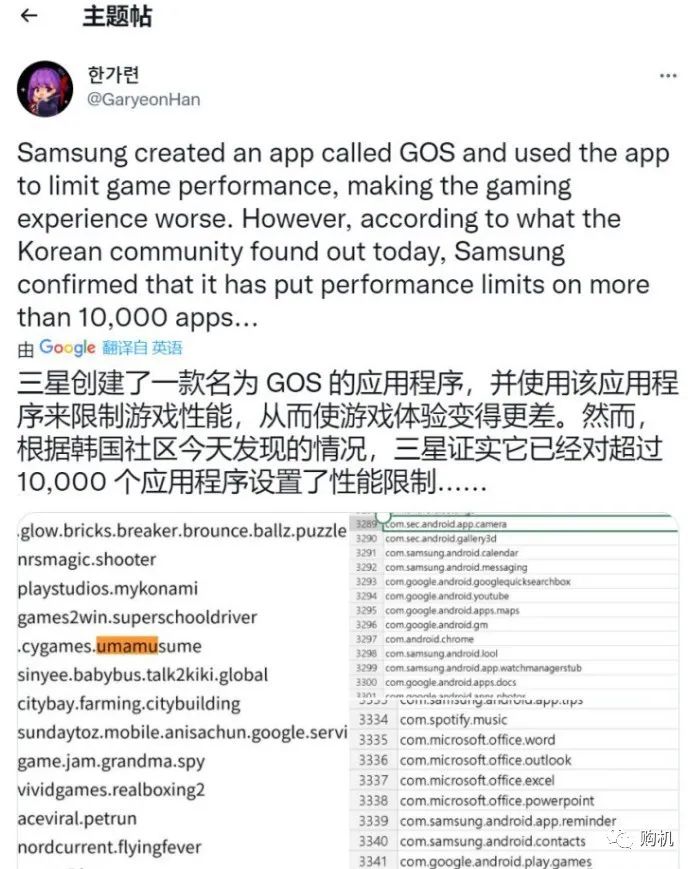
Task: Open the bottom-right spreadsheet image
Action: click(514, 784)
